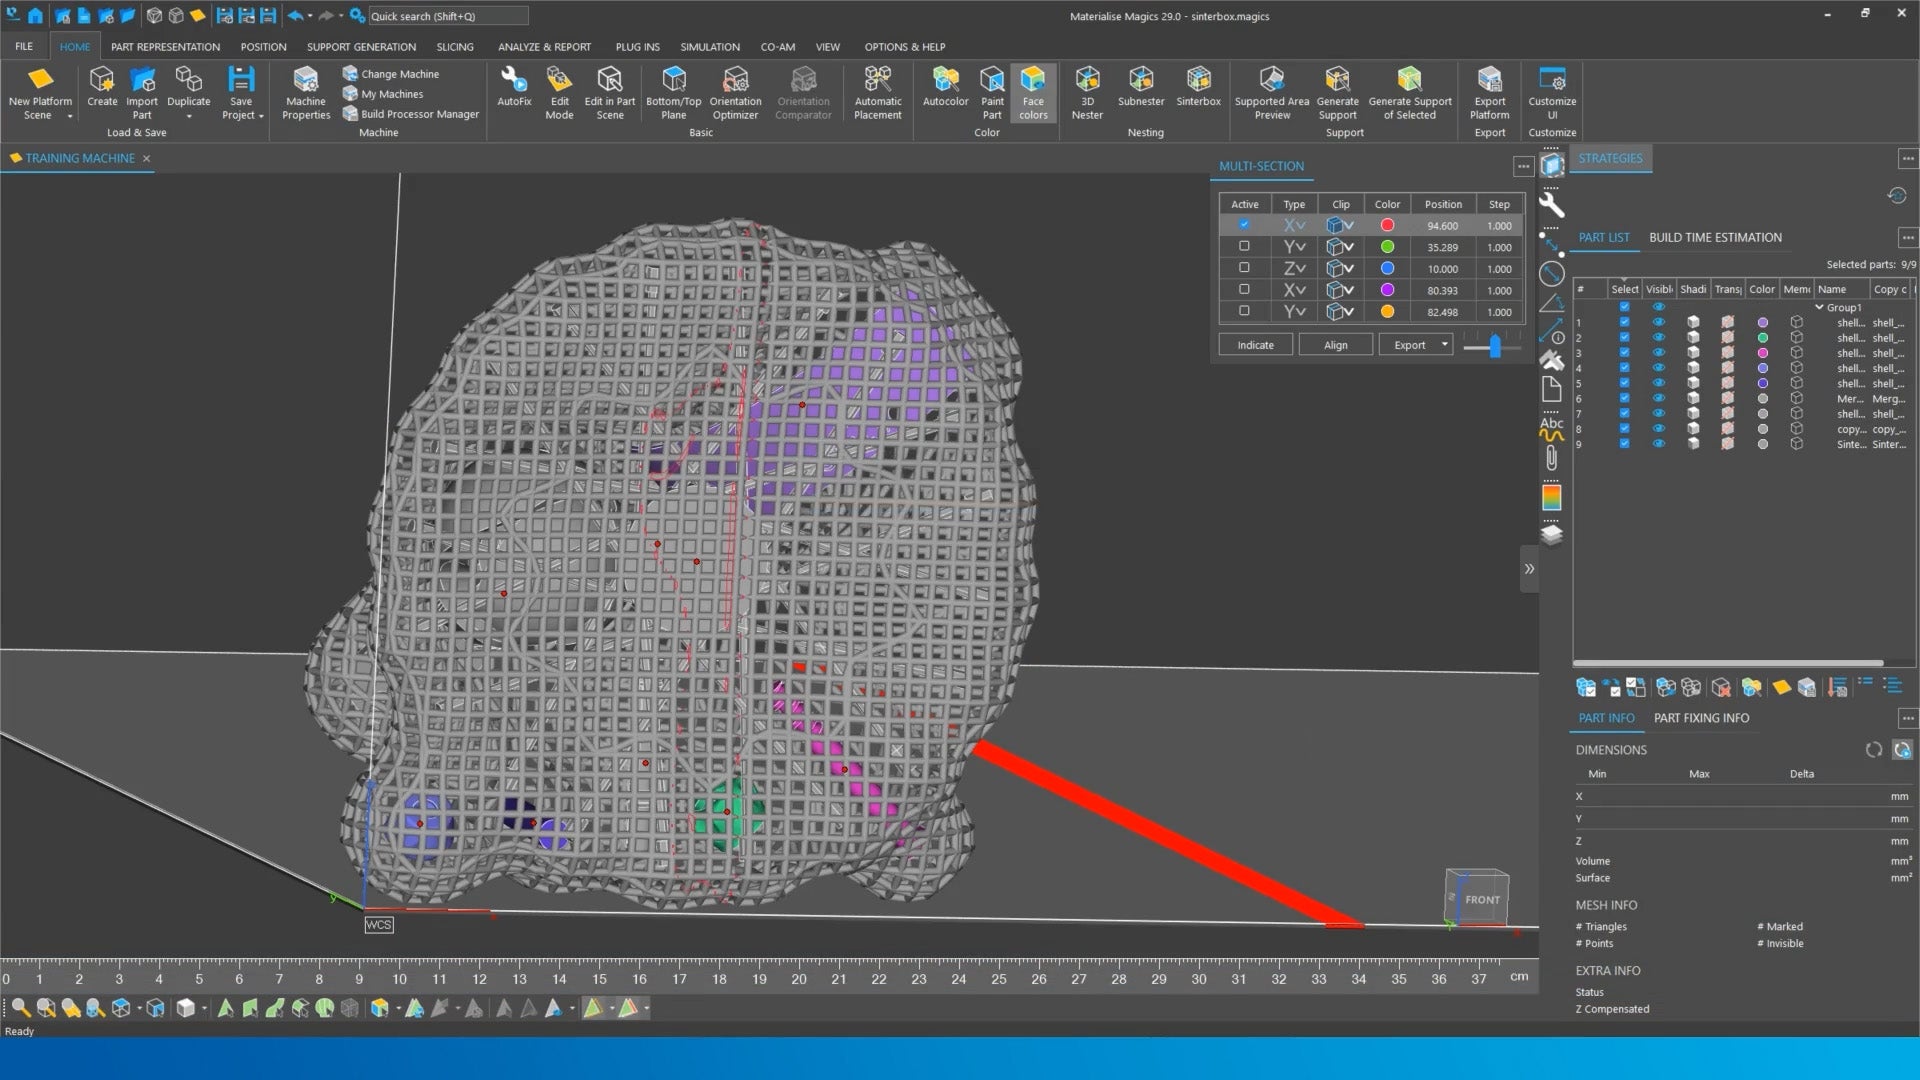Click Generate Support icon
Viewport: 1920px width, 1080px height.
tap(1337, 80)
